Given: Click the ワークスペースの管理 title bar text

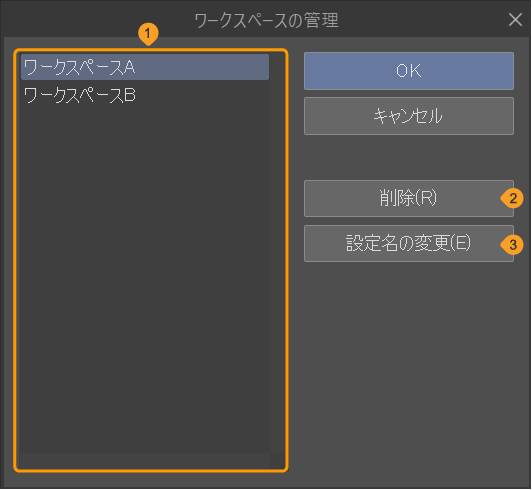Looking at the screenshot, I should [267, 20].
